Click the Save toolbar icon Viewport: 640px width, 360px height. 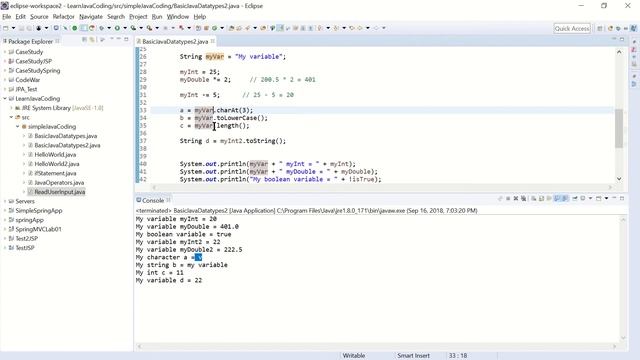coord(22,28)
